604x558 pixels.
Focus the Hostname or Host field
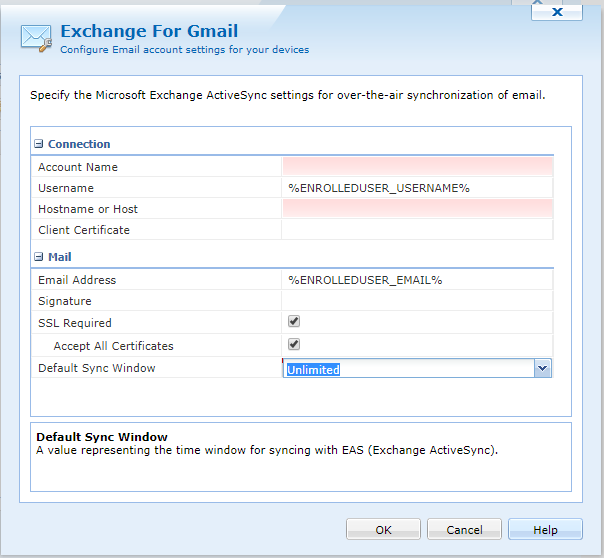pyautogui.click(x=417, y=209)
